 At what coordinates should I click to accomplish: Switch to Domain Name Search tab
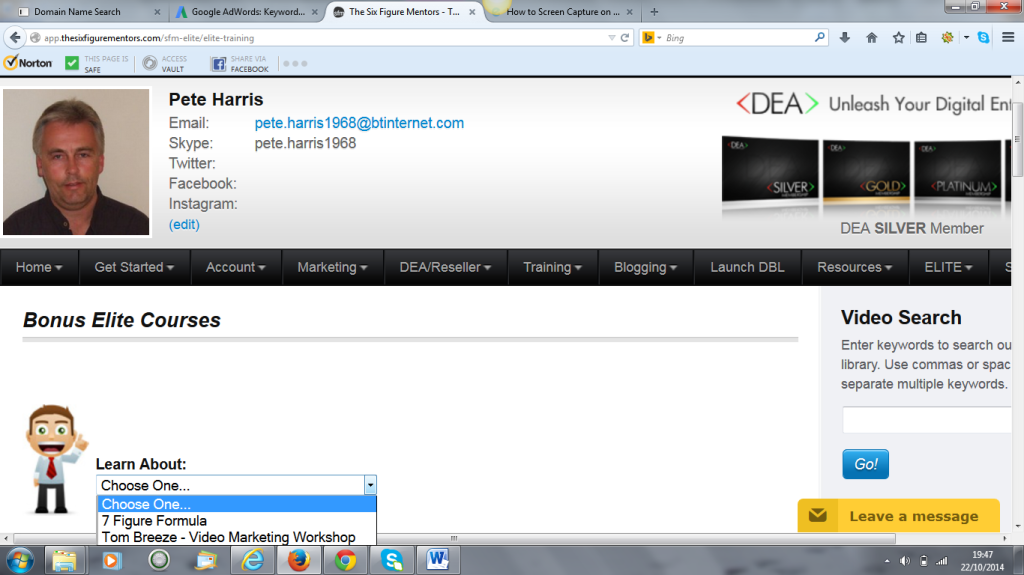pyautogui.click(x=89, y=12)
